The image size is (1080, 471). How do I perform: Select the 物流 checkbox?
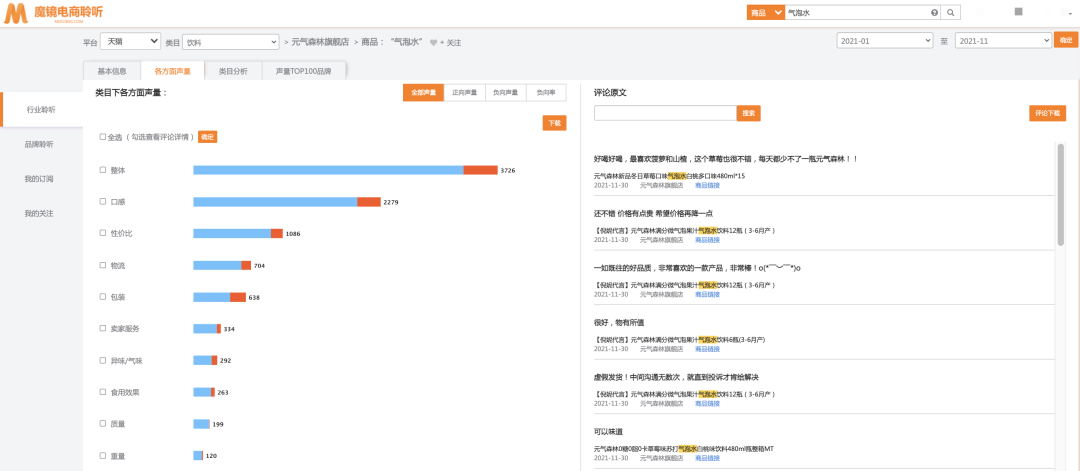tap(103, 265)
